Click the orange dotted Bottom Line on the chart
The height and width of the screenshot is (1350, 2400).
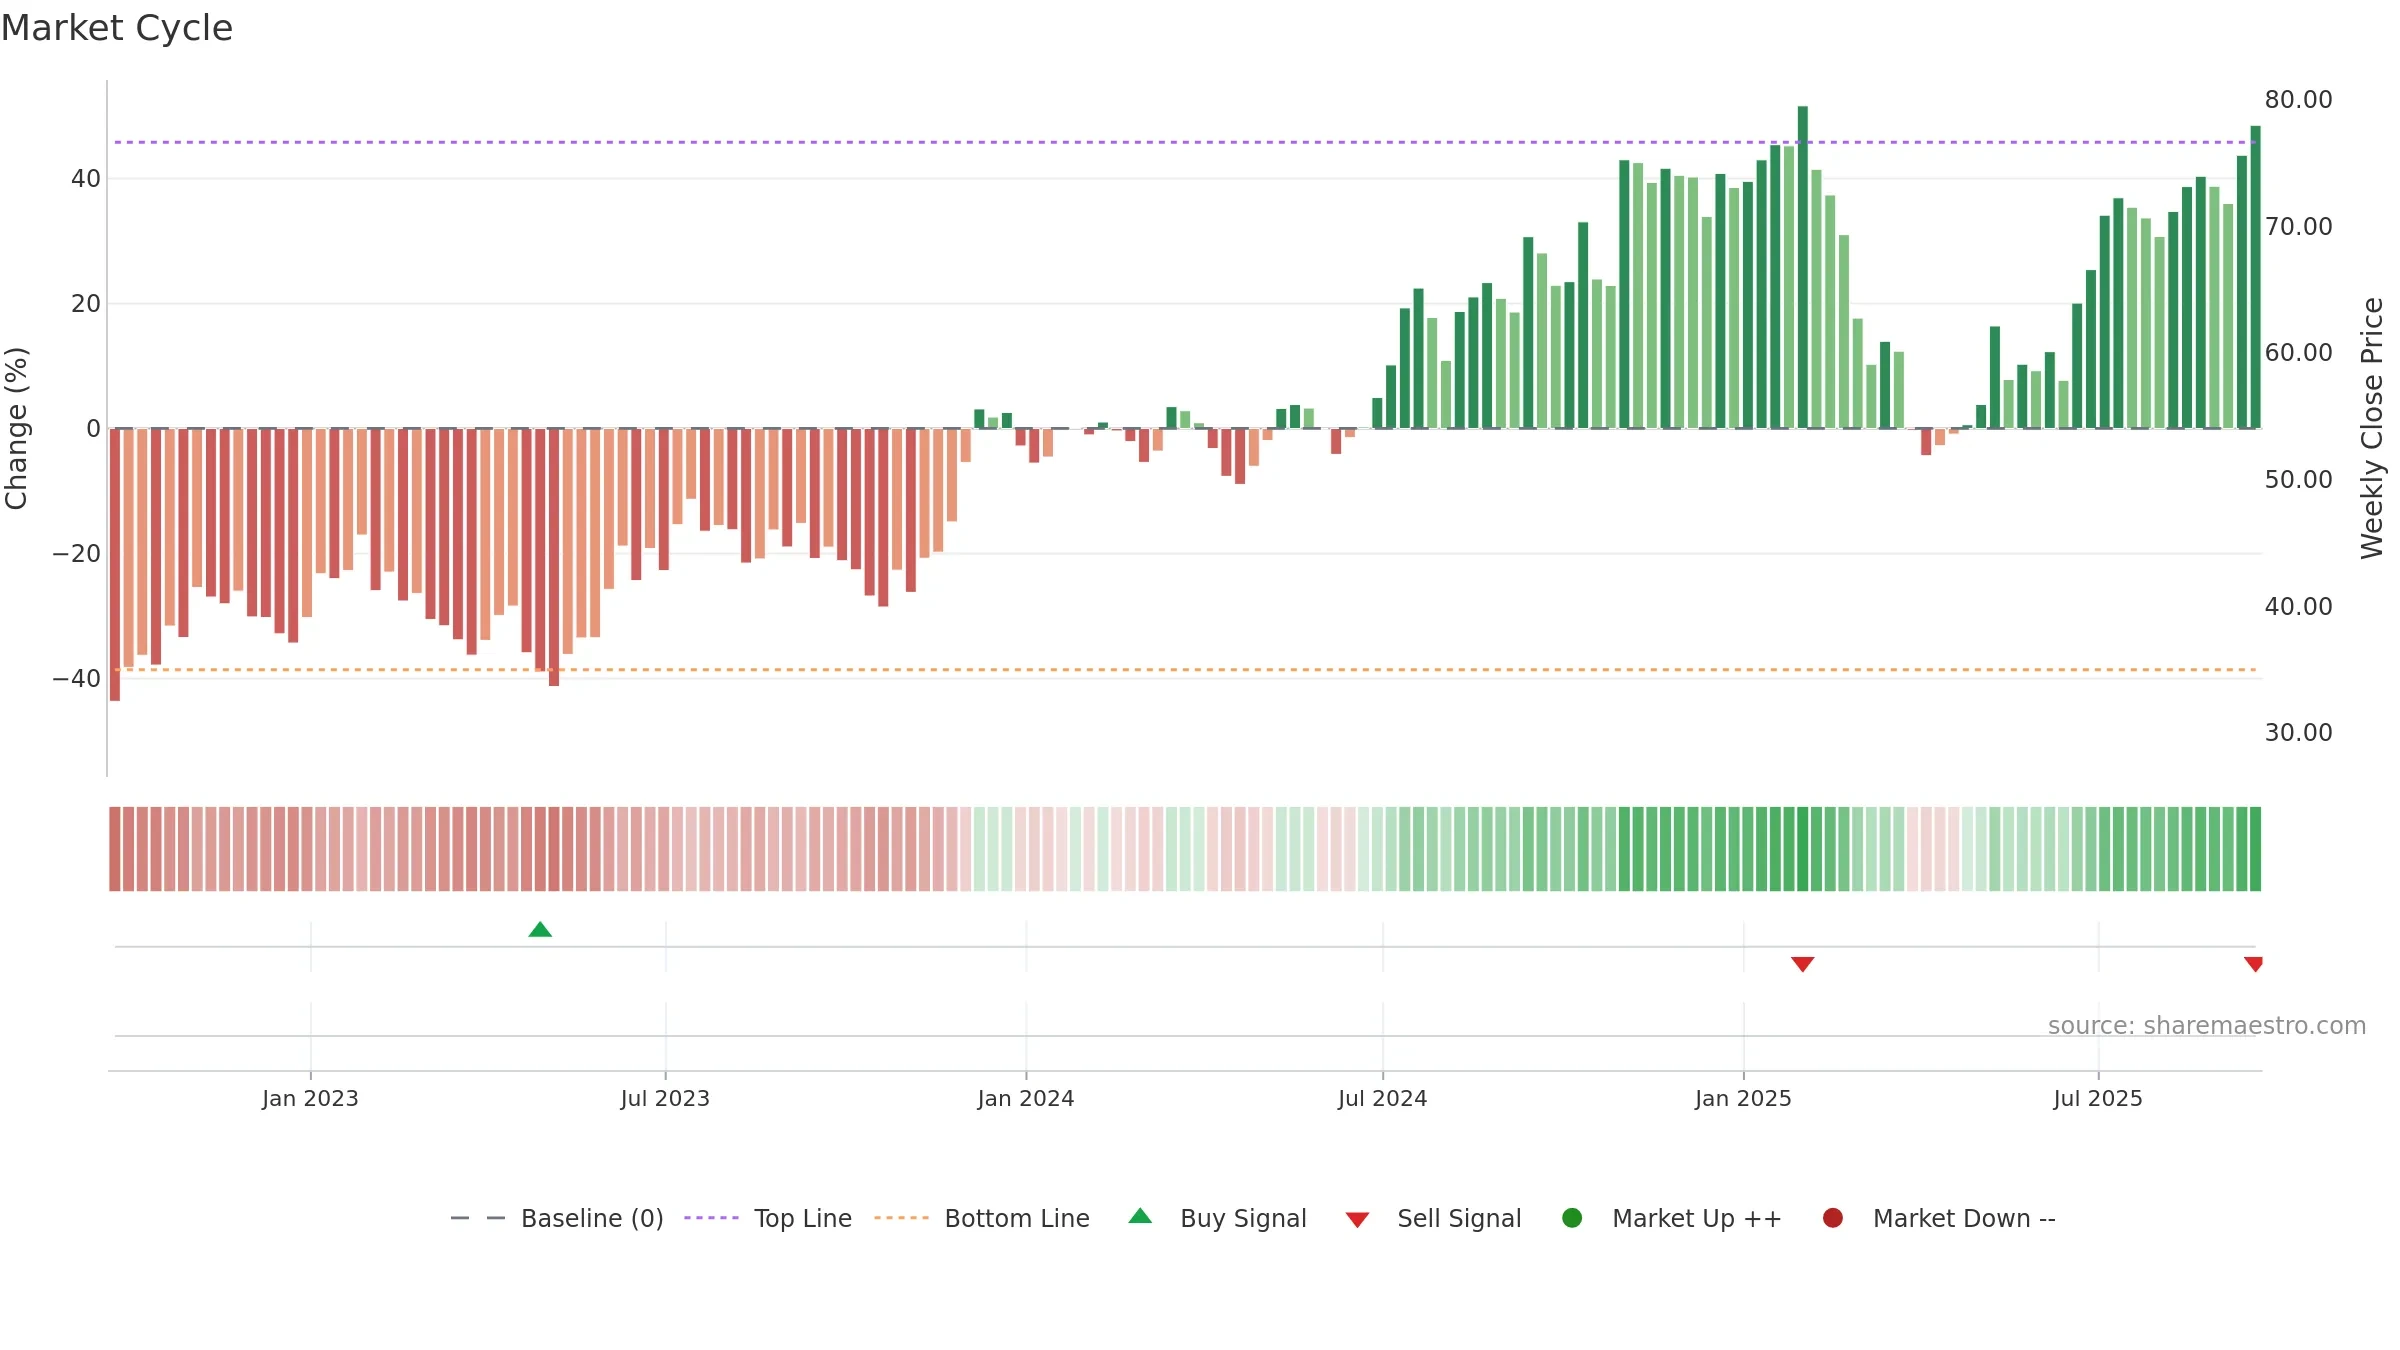[1185, 669]
